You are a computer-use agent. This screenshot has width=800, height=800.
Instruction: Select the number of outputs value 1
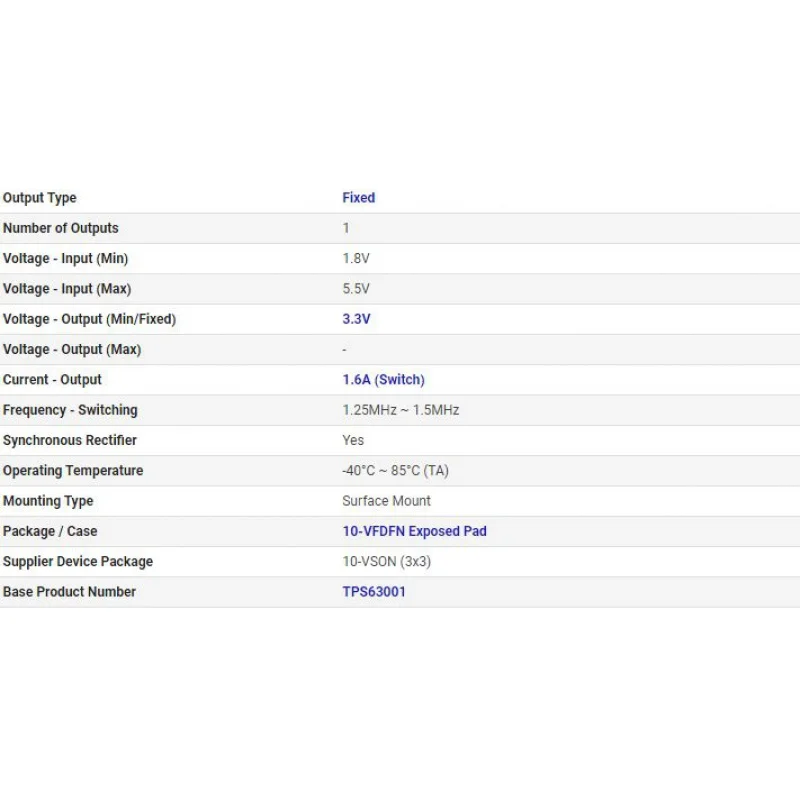[346, 228]
